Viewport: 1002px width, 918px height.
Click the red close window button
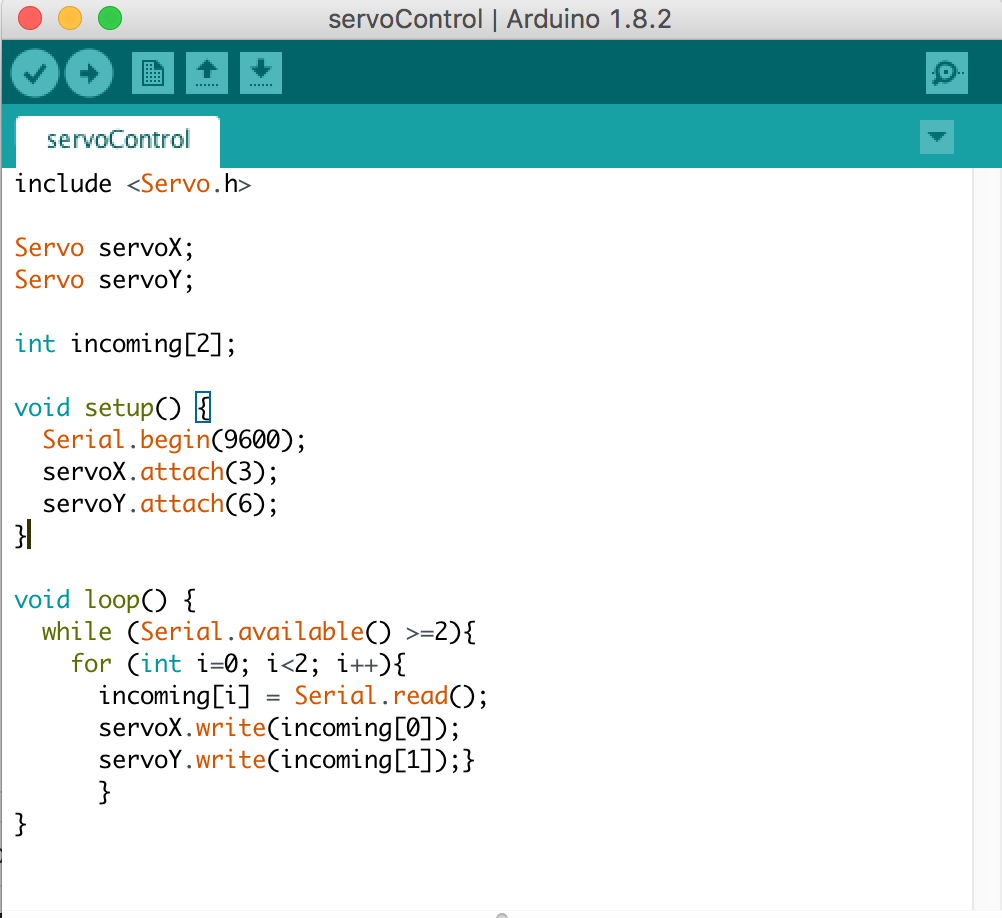pos(30,19)
